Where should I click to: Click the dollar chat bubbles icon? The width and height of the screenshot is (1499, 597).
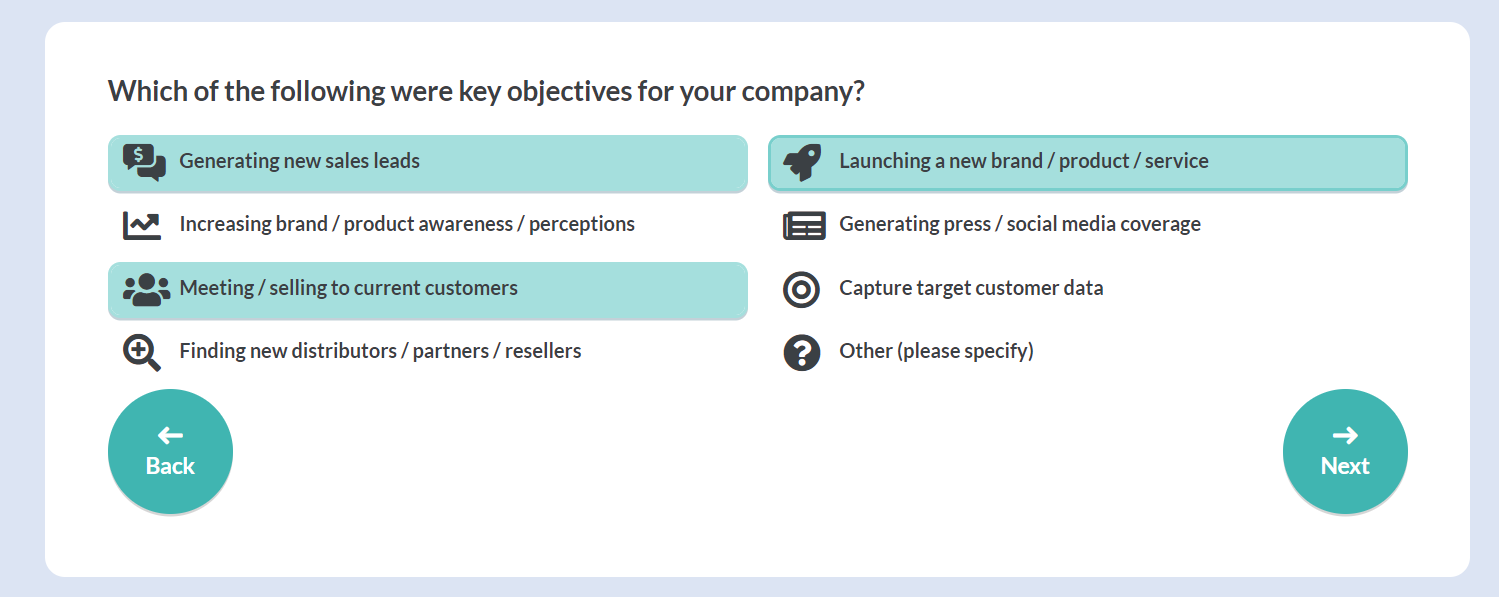pyautogui.click(x=144, y=162)
